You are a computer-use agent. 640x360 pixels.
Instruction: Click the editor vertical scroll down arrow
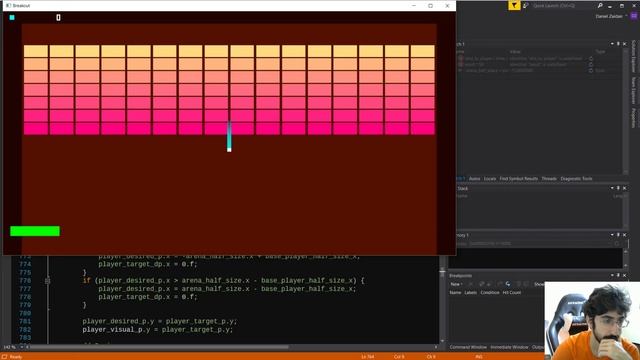(x=442, y=341)
